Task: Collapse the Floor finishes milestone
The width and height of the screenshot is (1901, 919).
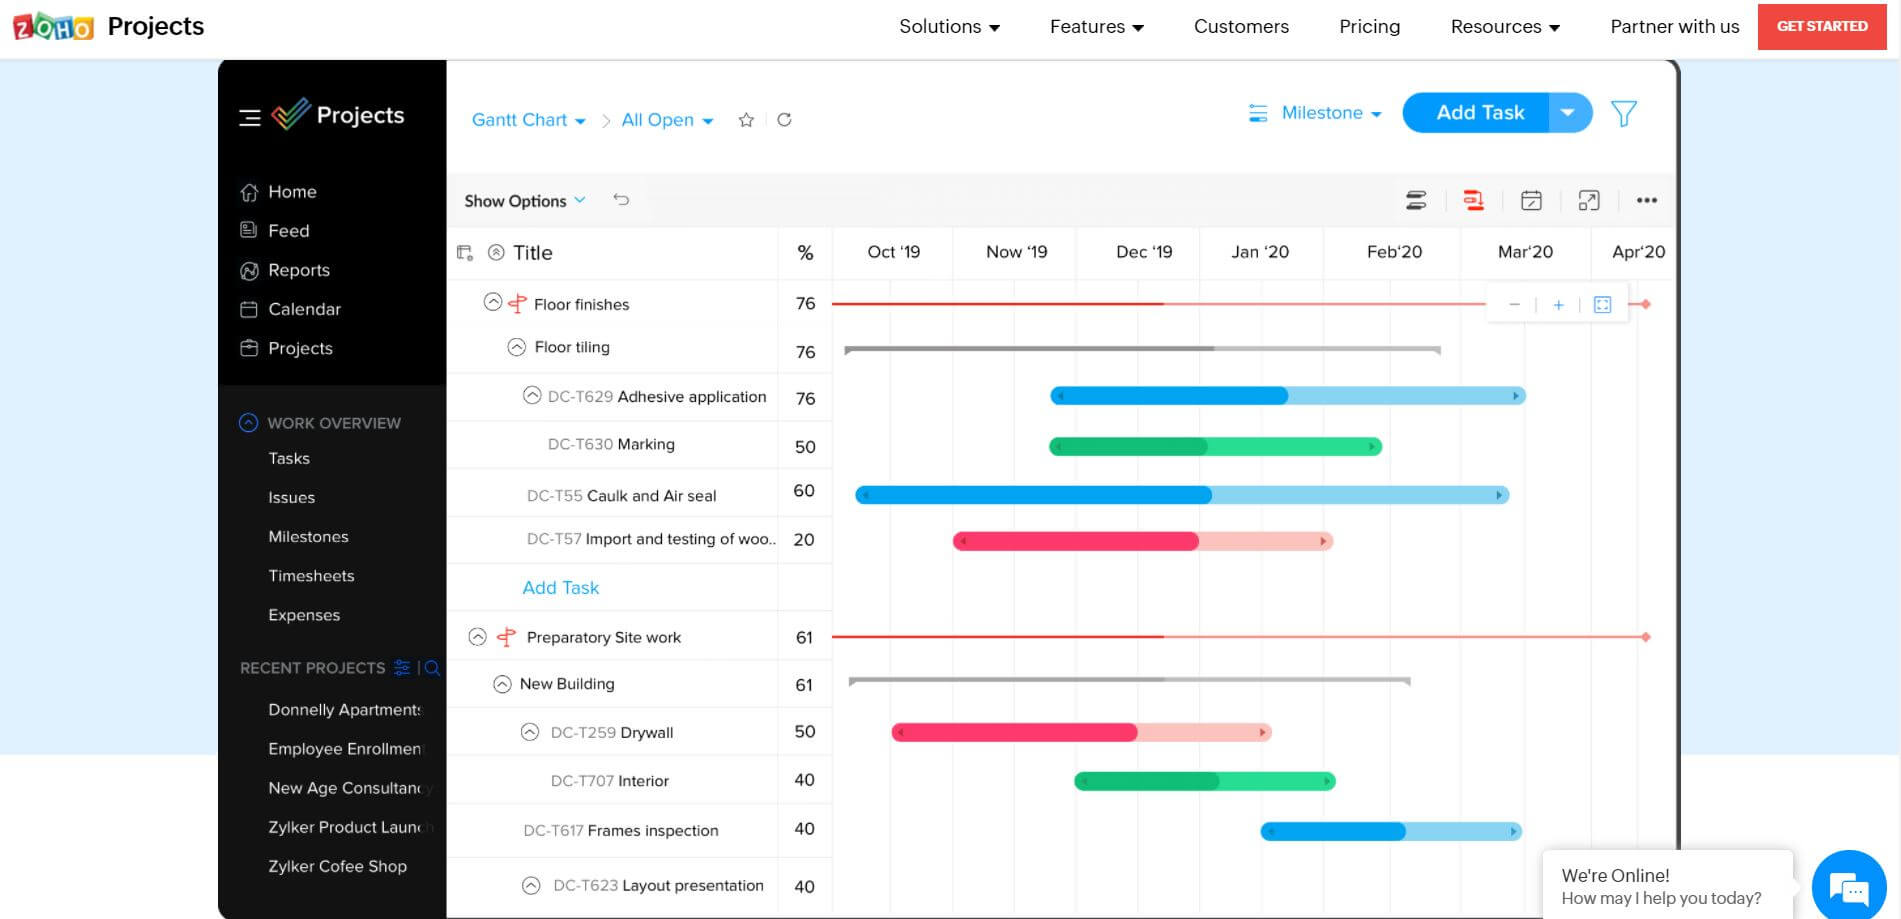Action: point(492,301)
